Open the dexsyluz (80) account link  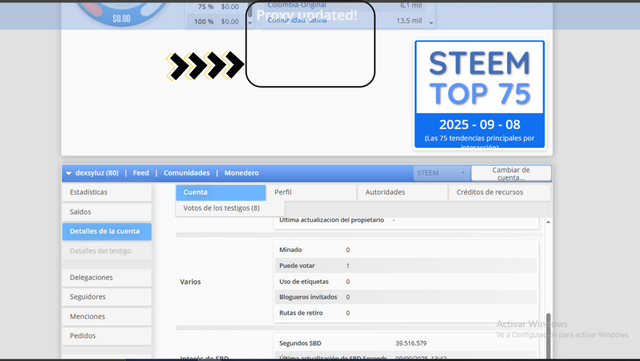pyautogui.click(x=97, y=173)
